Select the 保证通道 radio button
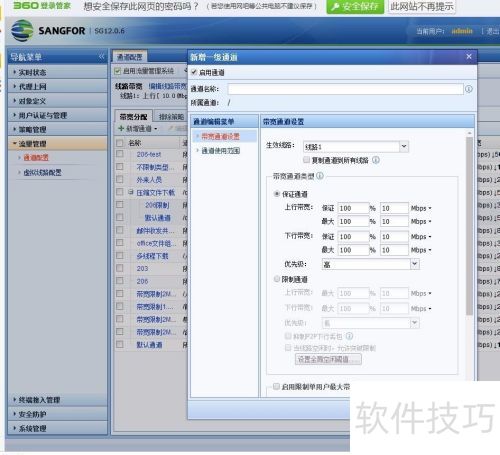 coord(276,194)
